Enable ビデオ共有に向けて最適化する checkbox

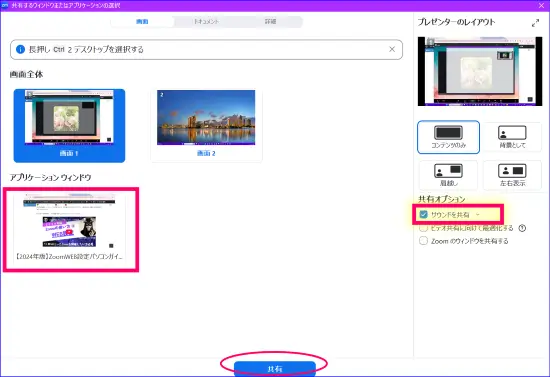point(423,228)
